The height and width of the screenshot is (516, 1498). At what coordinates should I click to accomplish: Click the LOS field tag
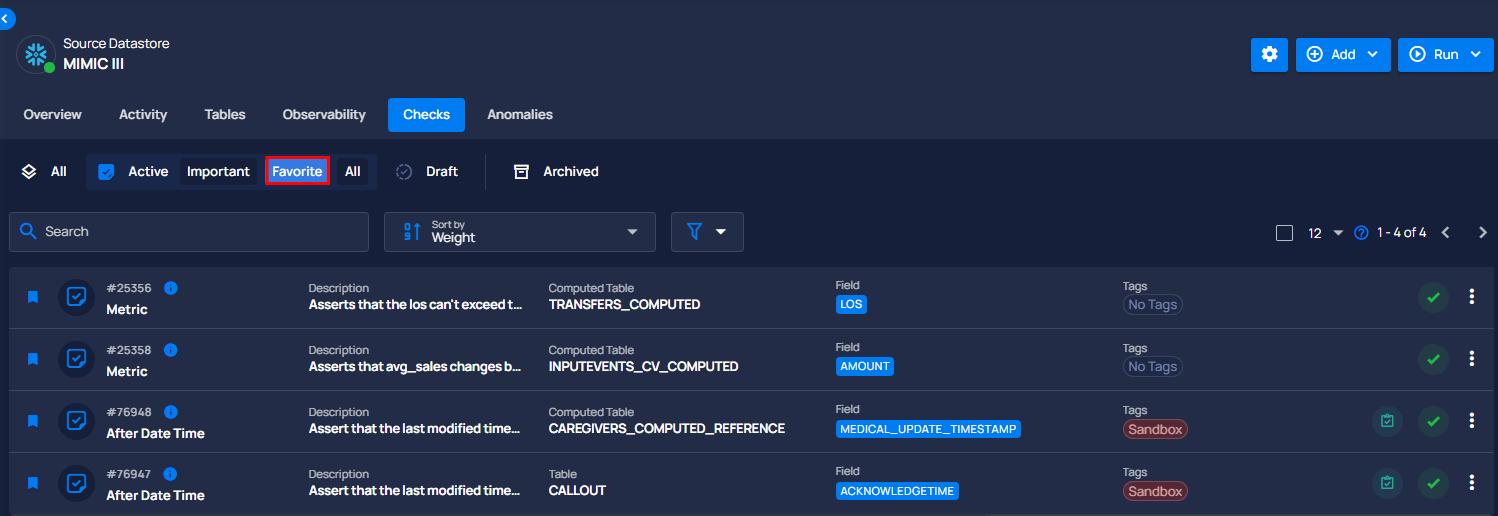(851, 304)
